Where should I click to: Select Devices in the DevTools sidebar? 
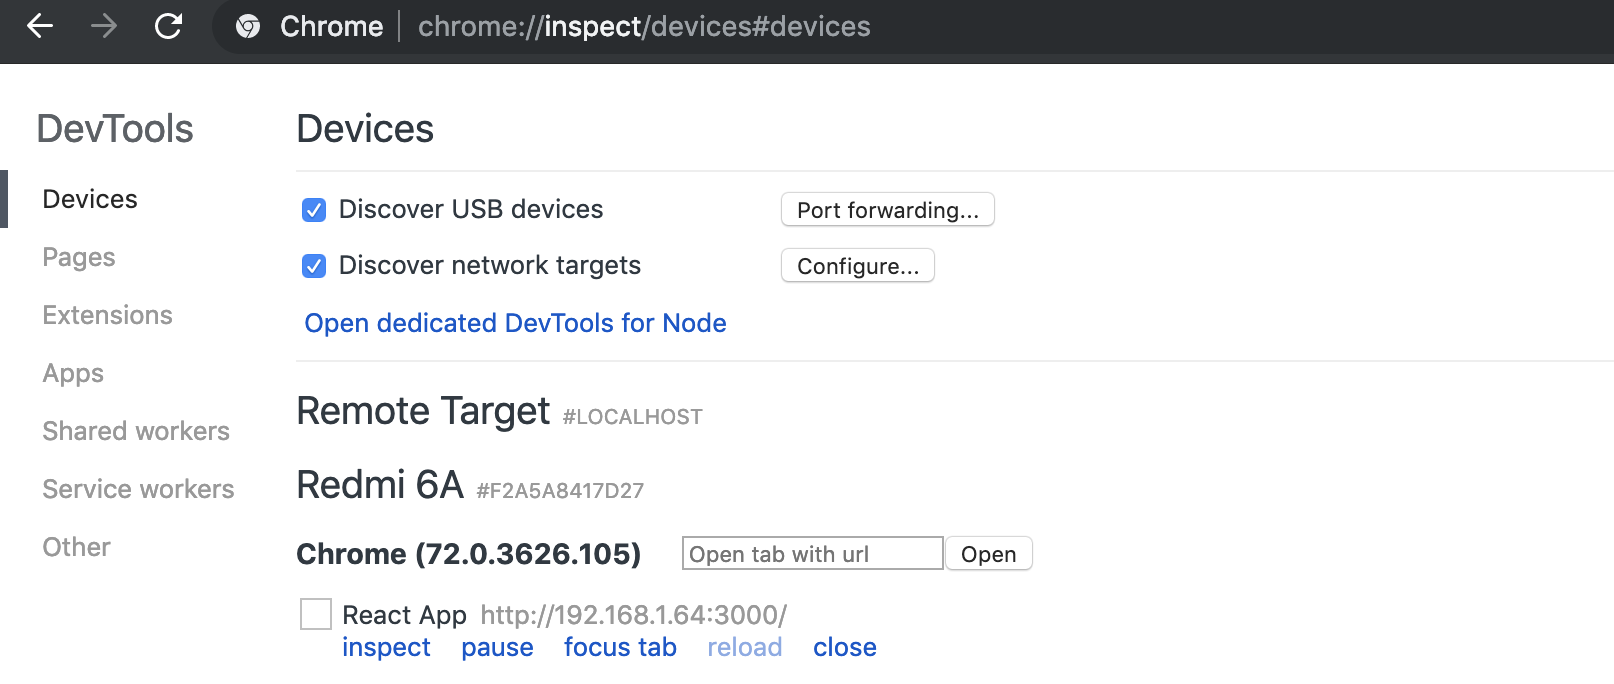(90, 199)
